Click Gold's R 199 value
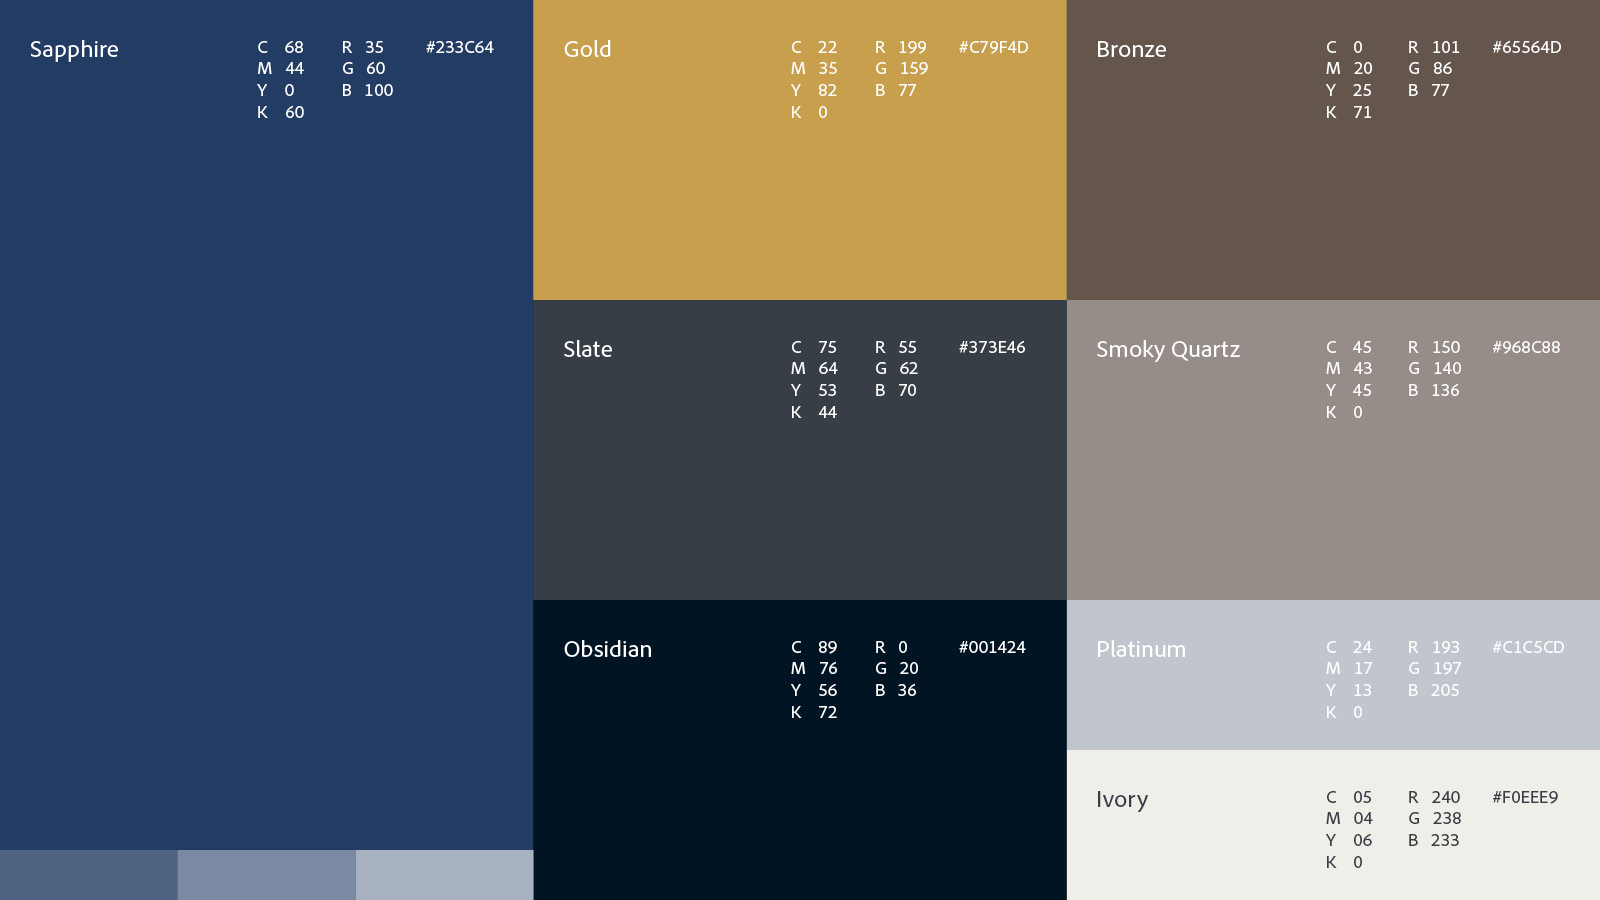Screen dimensions: 1600x900 pos(901,47)
